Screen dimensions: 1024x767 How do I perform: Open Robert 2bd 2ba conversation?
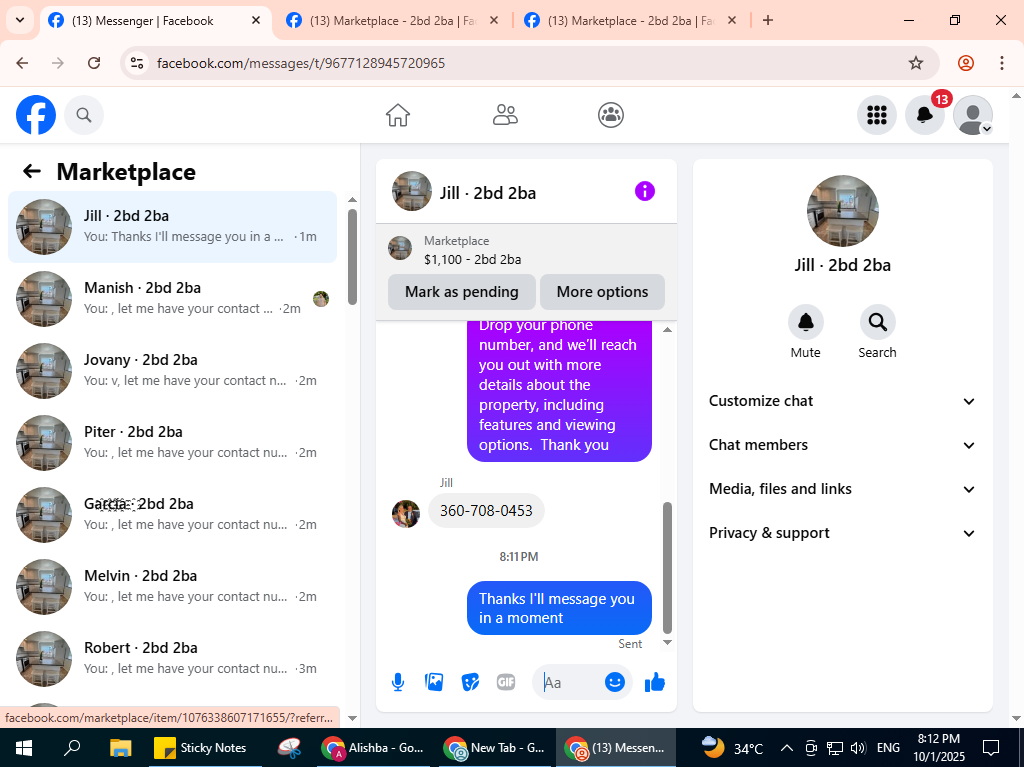172,658
